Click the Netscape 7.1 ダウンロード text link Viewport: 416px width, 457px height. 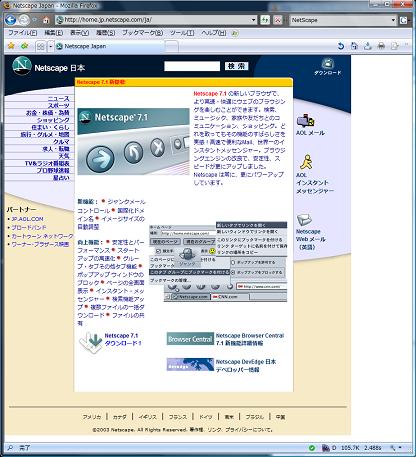(123, 339)
